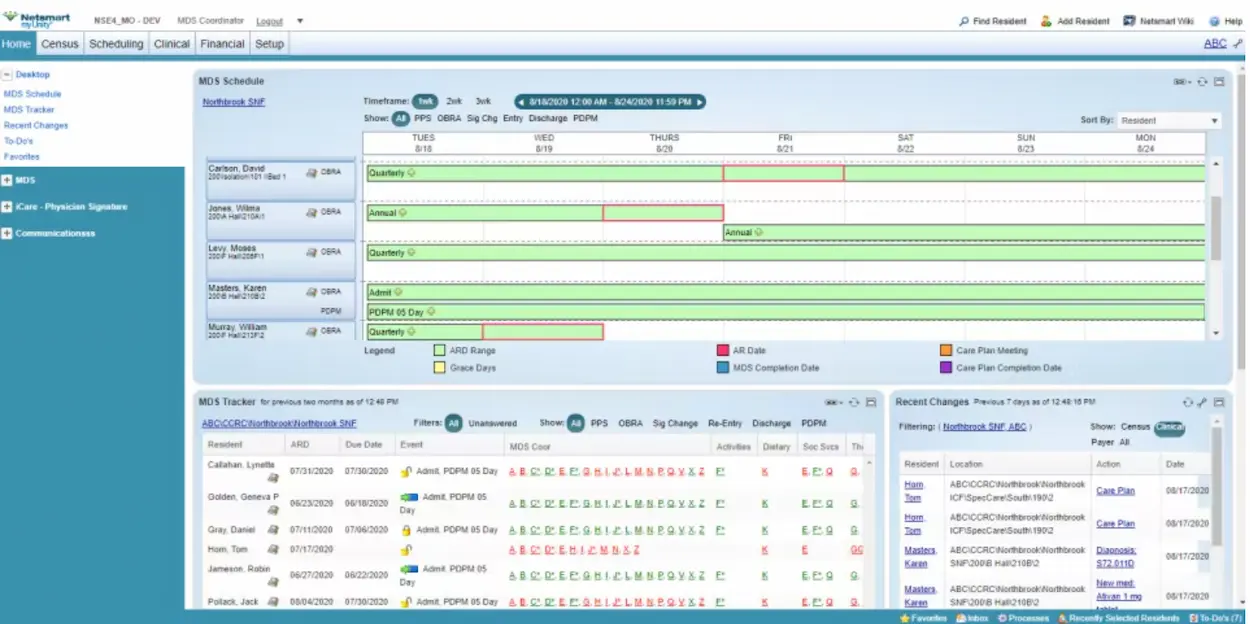
Task: Refresh the MDS Schedule panel
Action: pyautogui.click(x=1201, y=82)
